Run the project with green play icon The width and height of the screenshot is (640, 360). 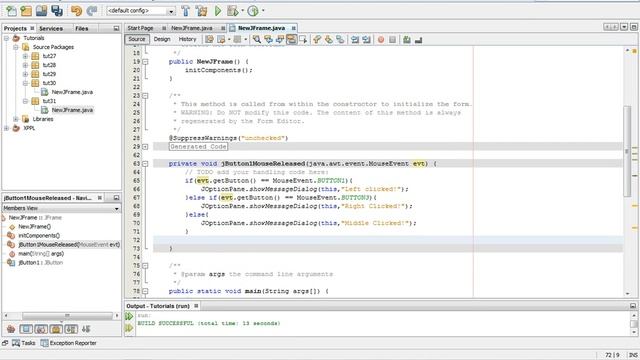(218, 11)
